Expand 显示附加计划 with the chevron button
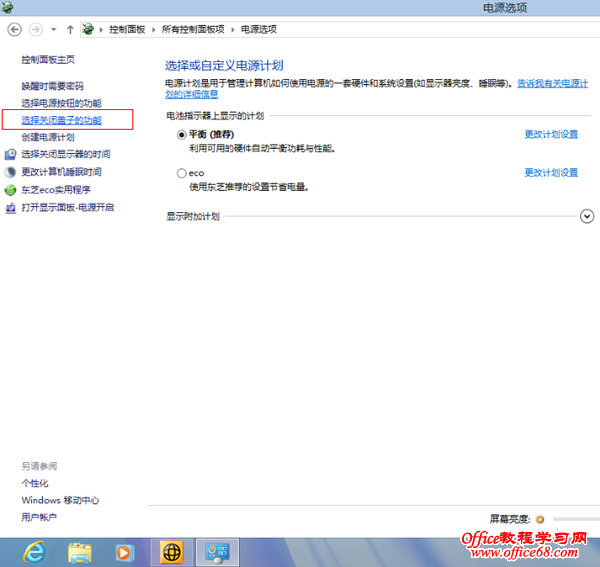The width and height of the screenshot is (600, 567). tap(587, 216)
